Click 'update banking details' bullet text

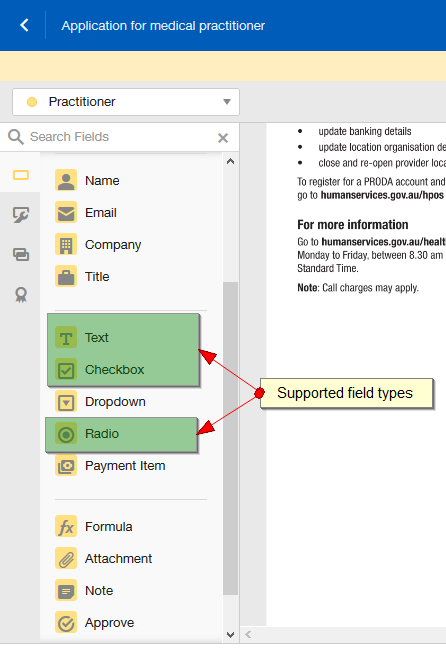point(365,131)
